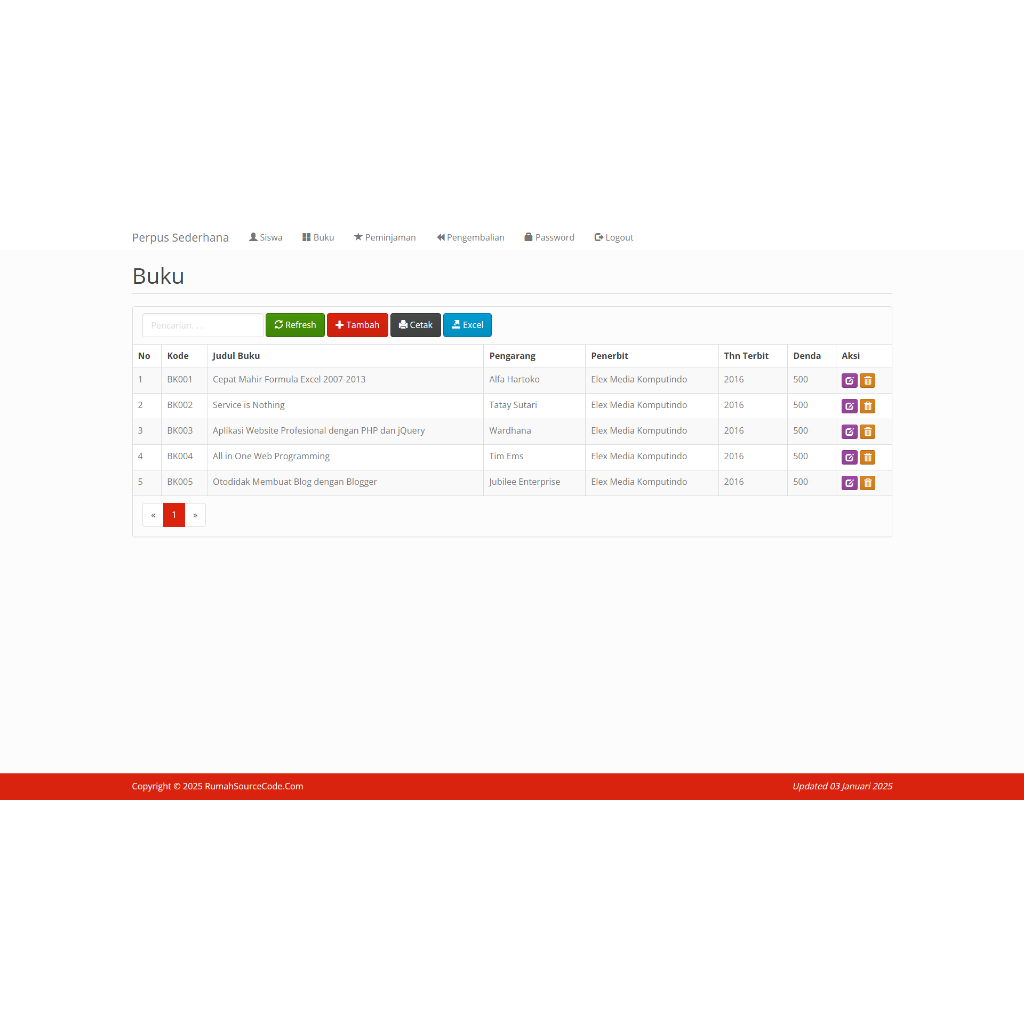Delete book BK005 with its trash icon
Viewport: 1024px width, 1024px height.
click(867, 482)
